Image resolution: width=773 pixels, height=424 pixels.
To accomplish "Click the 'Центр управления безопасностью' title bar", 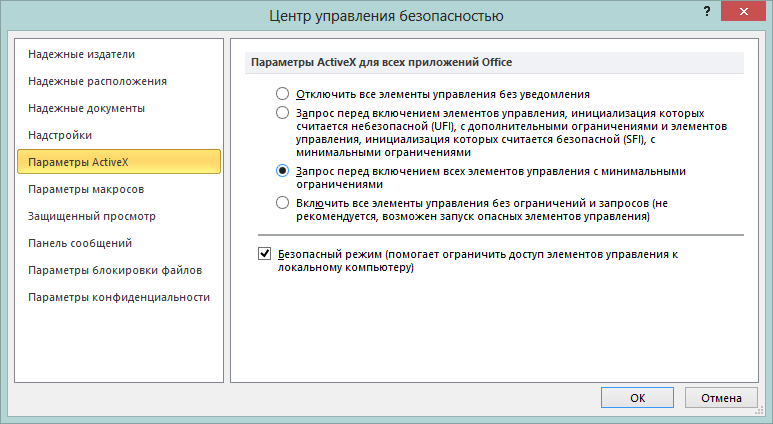I will pyautogui.click(x=386, y=15).
